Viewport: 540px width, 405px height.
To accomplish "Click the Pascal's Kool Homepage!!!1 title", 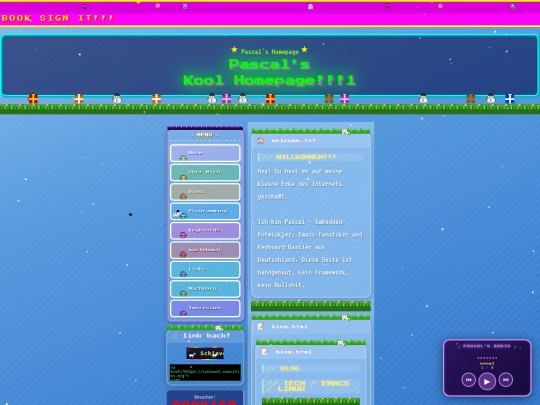I will tap(269, 72).
